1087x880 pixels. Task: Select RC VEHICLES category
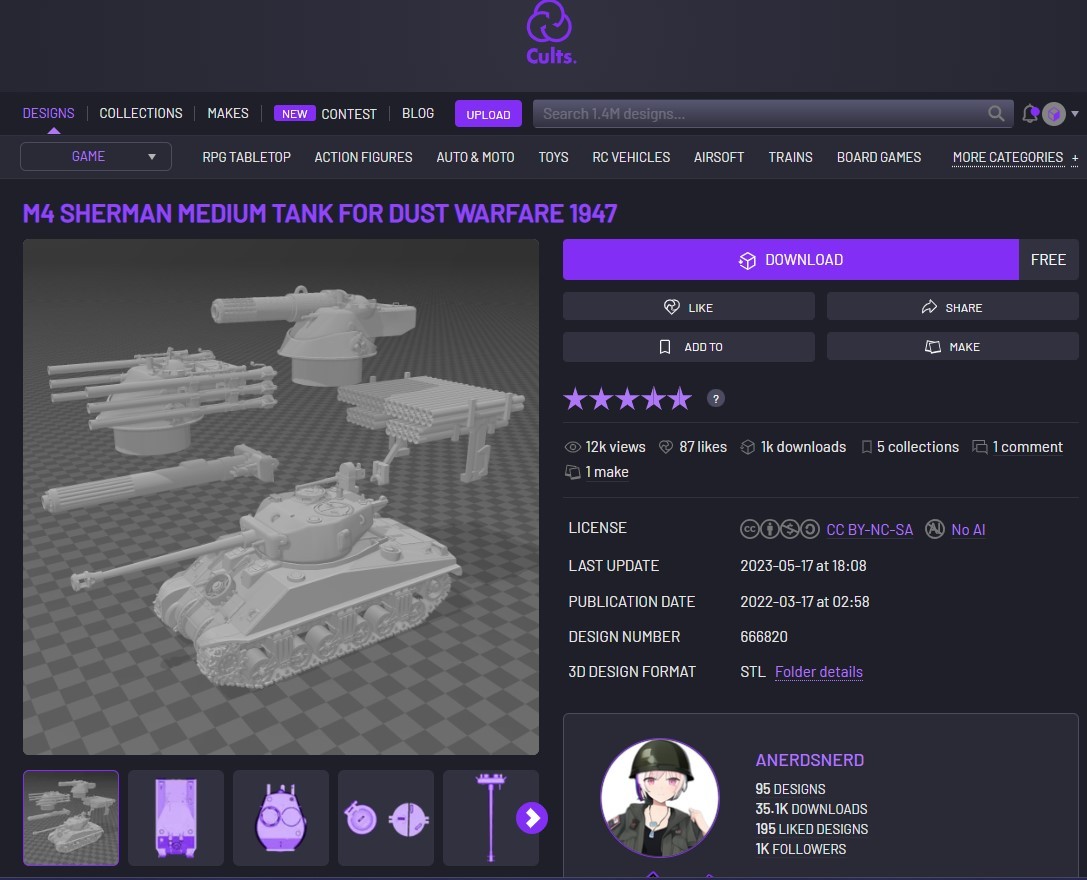[x=631, y=157]
